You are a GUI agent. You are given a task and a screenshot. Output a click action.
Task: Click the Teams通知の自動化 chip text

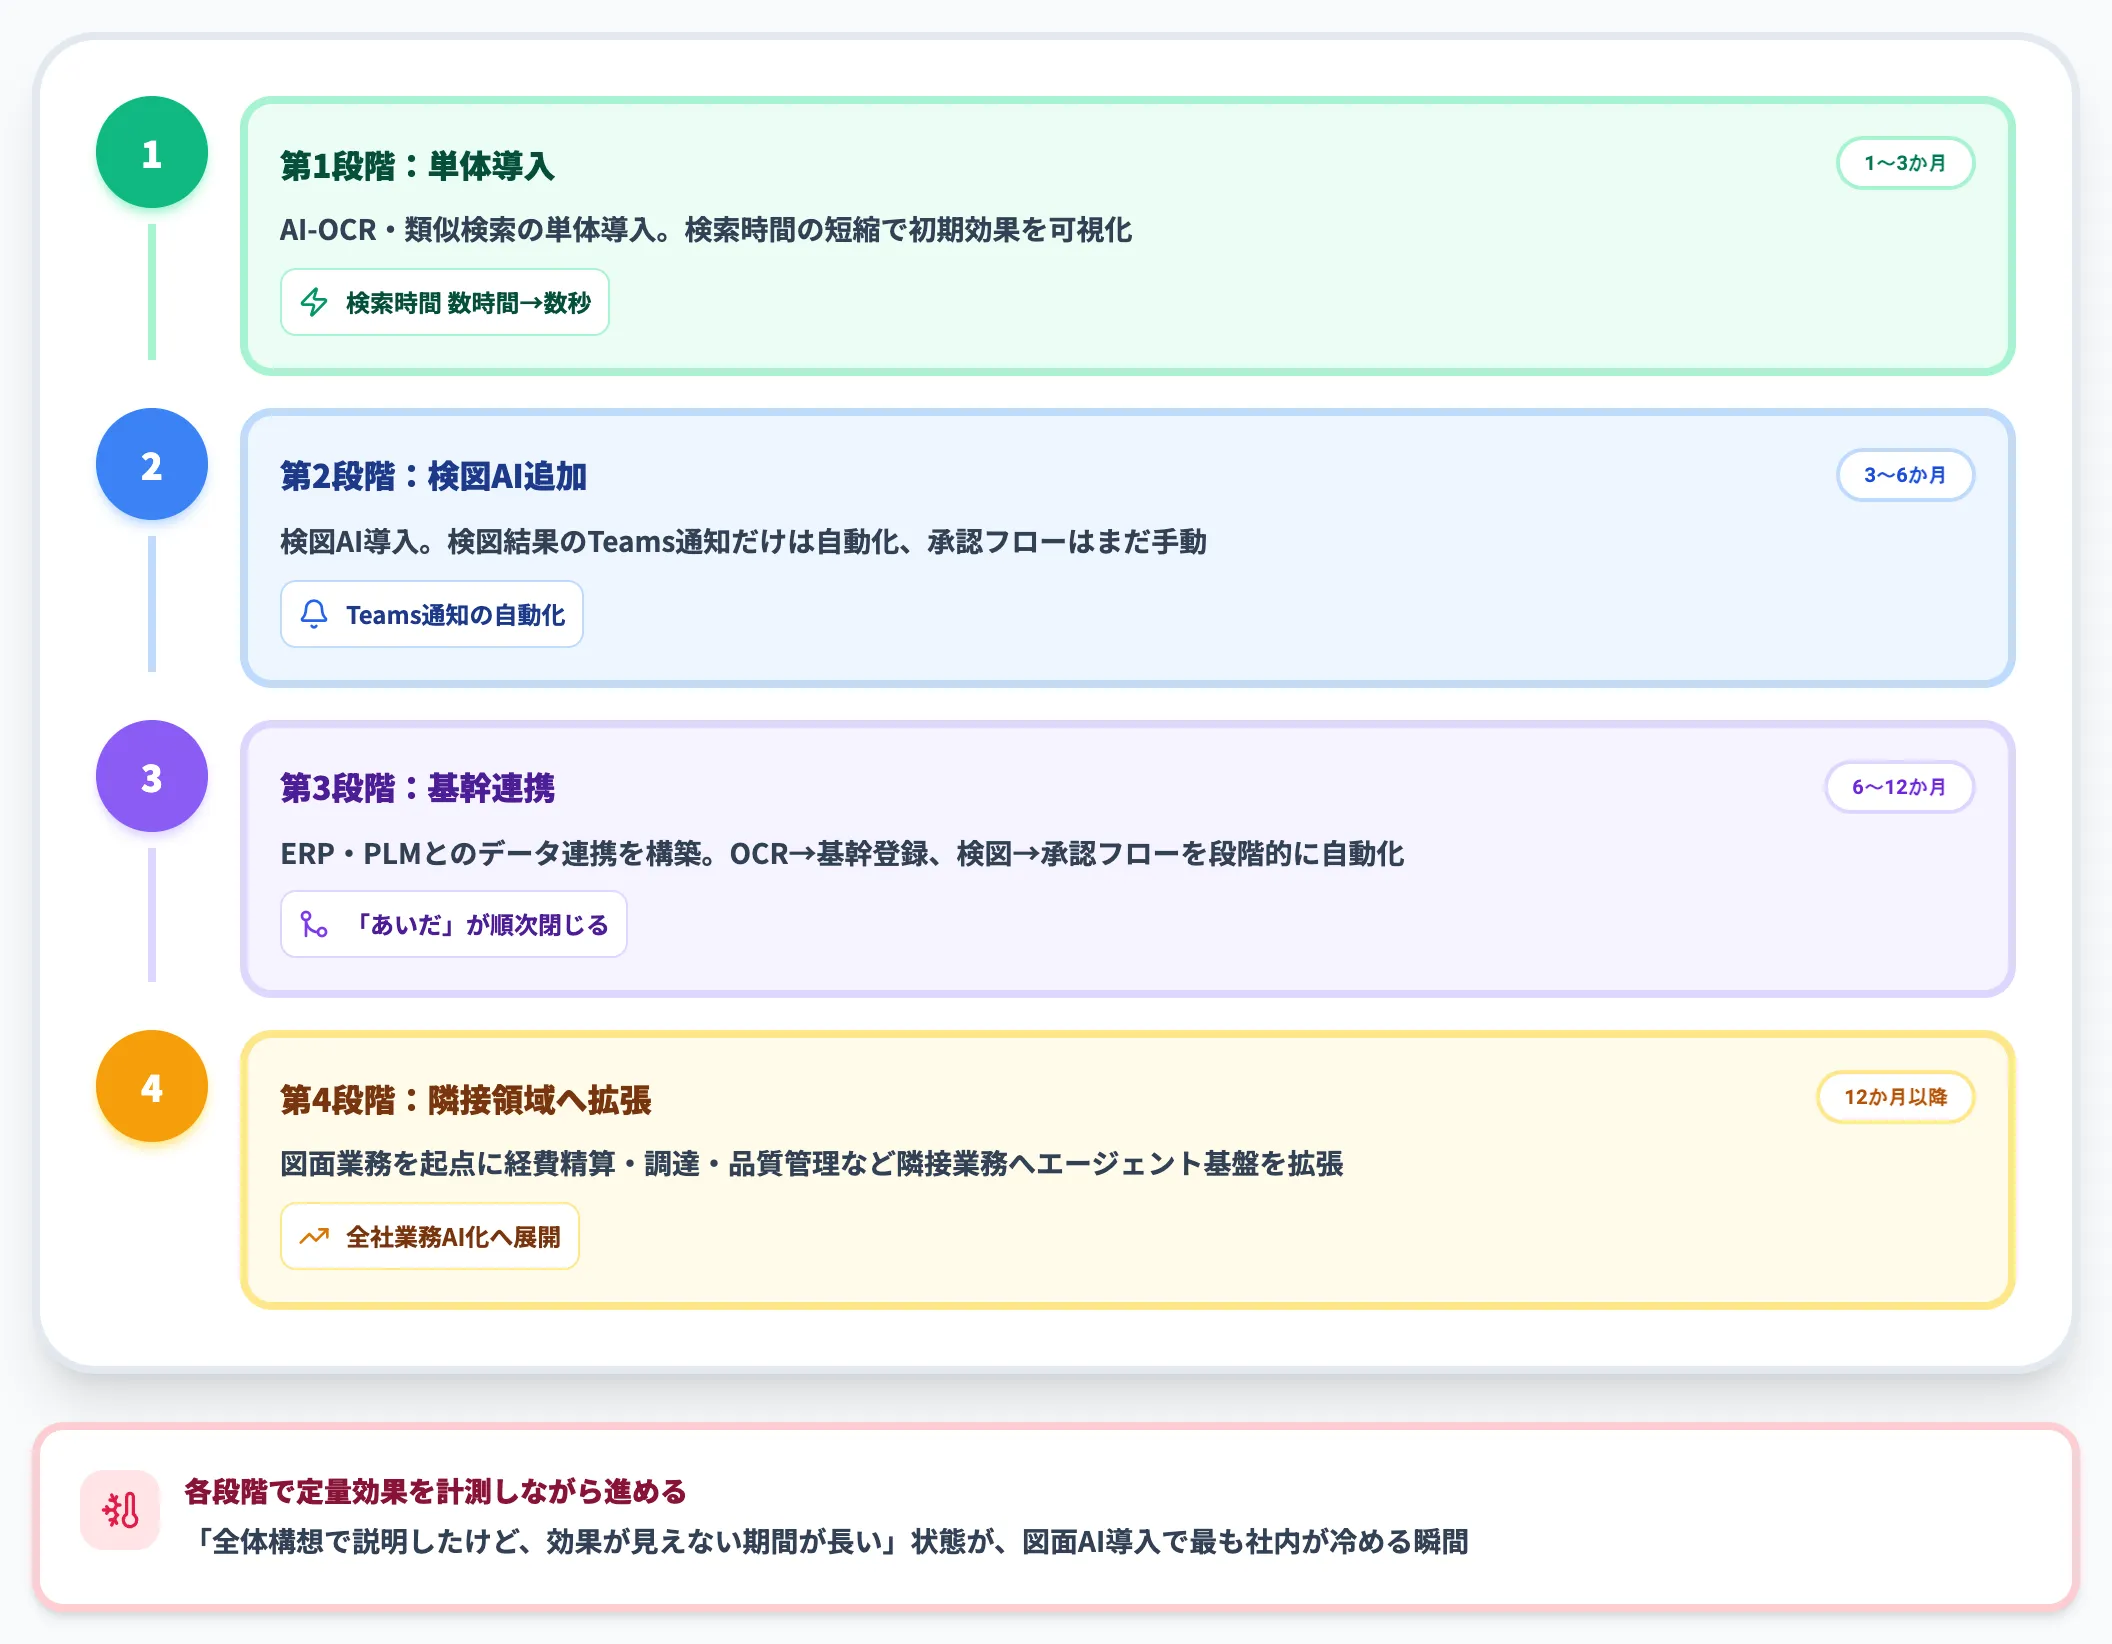point(455,614)
